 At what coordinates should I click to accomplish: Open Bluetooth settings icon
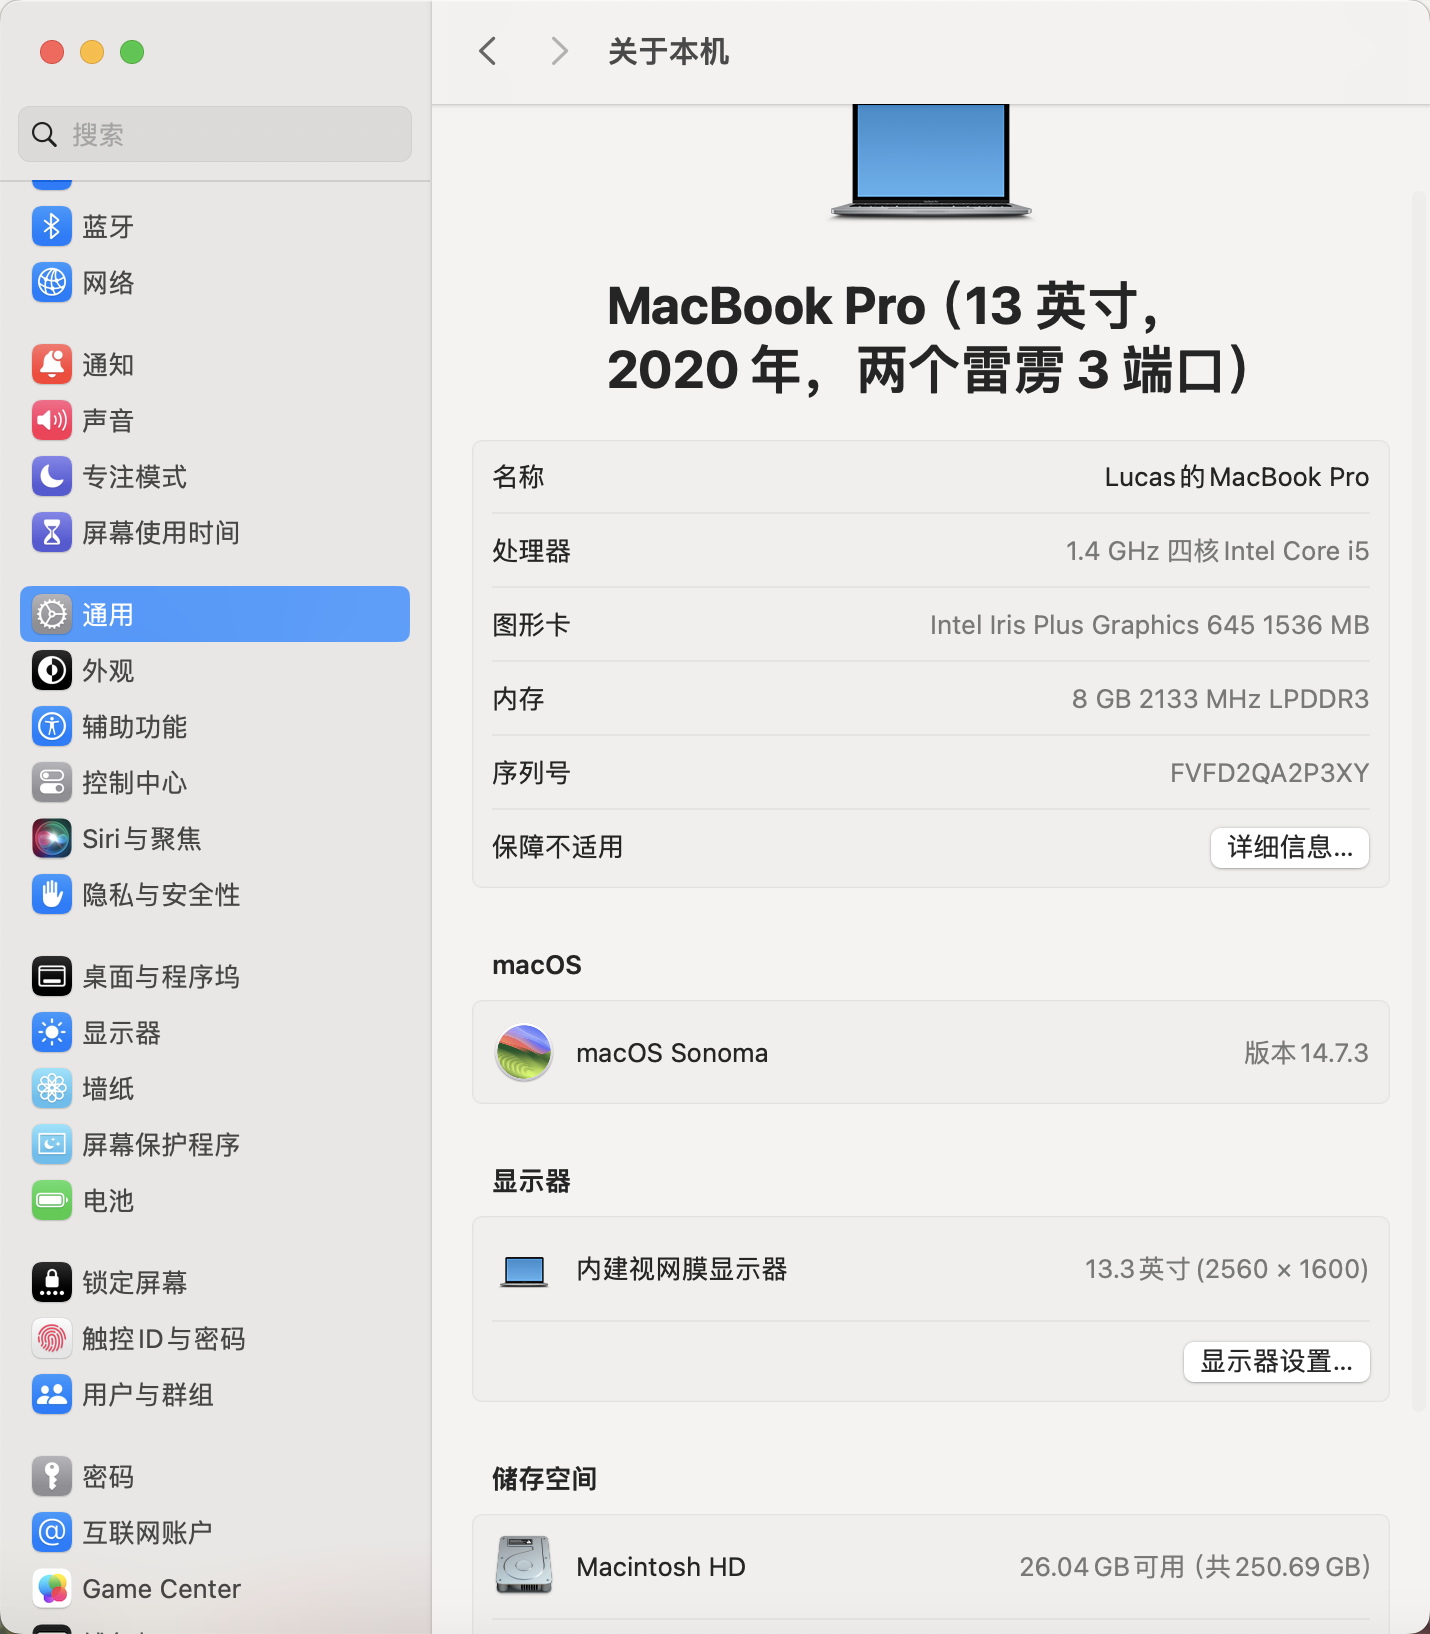click(52, 226)
